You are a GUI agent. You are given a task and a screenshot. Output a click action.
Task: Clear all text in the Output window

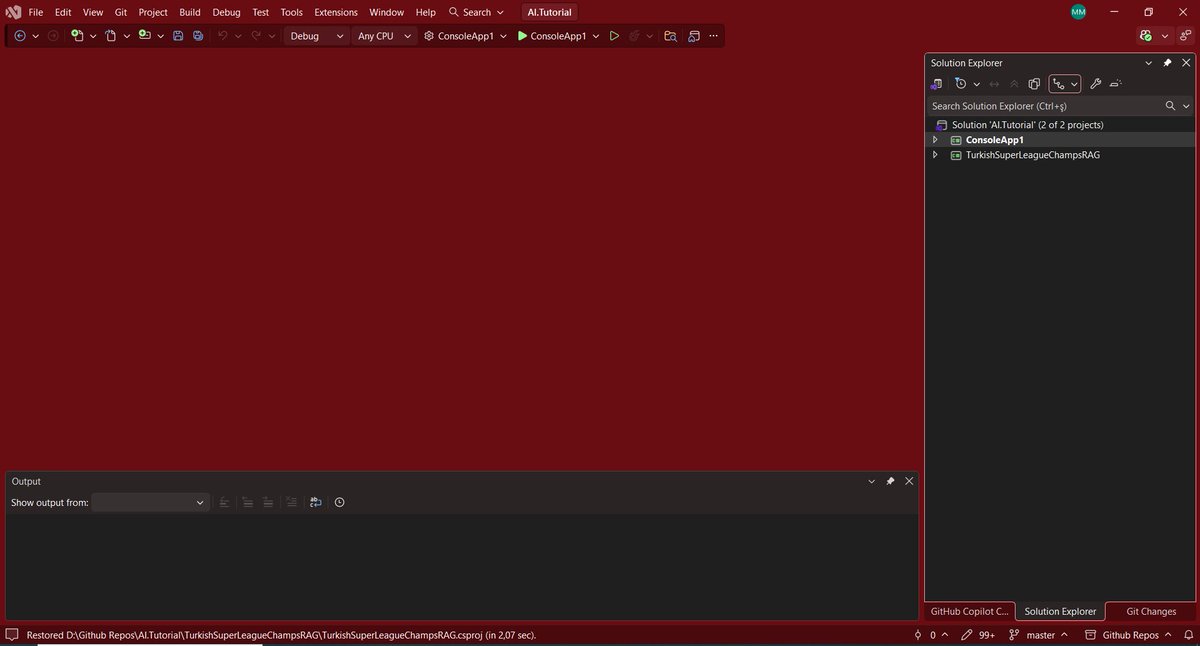tap(291, 502)
